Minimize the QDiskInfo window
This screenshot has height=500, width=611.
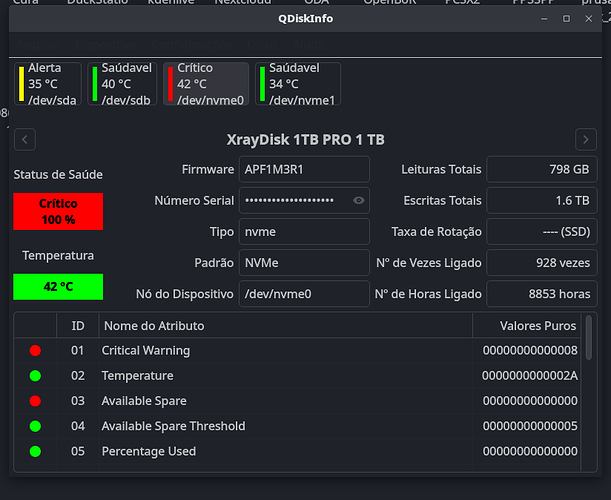pyautogui.click(x=544, y=19)
